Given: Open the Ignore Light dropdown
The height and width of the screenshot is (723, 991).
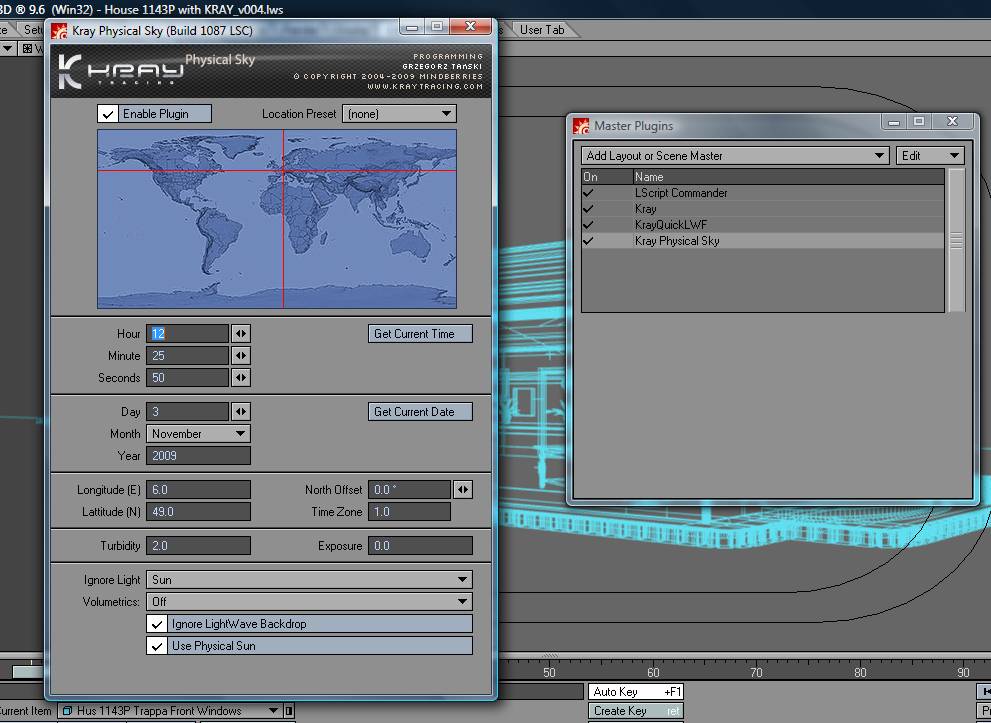Looking at the screenshot, I should click(x=309, y=580).
